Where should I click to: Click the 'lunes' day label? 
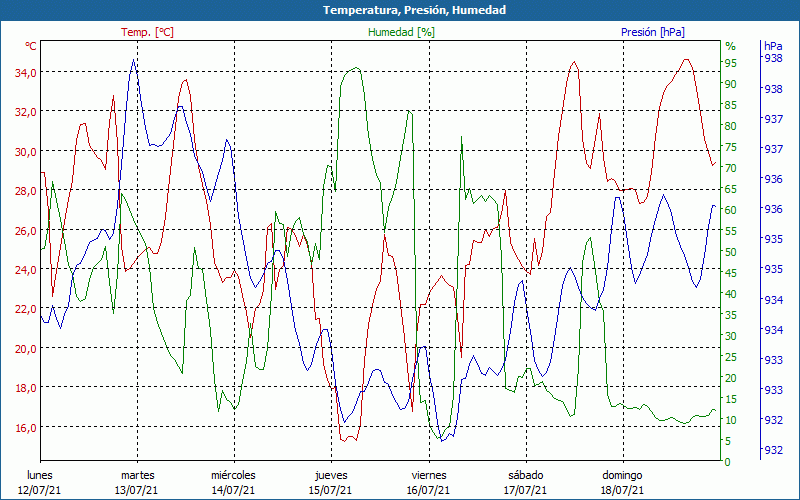pyautogui.click(x=40, y=475)
